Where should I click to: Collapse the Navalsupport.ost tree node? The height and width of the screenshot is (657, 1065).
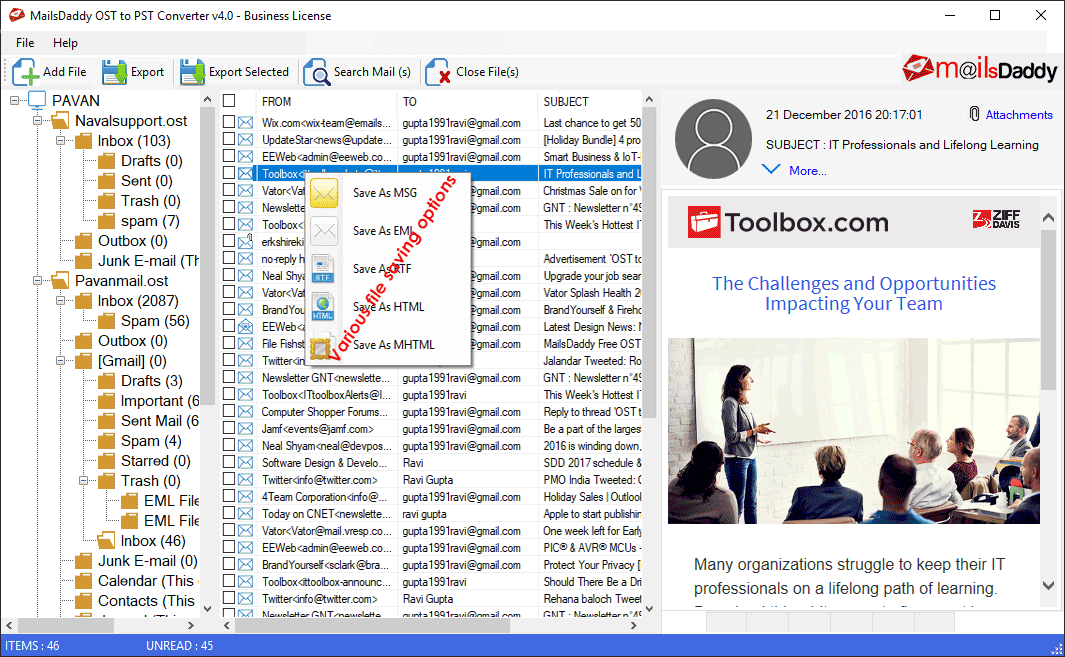(37, 121)
